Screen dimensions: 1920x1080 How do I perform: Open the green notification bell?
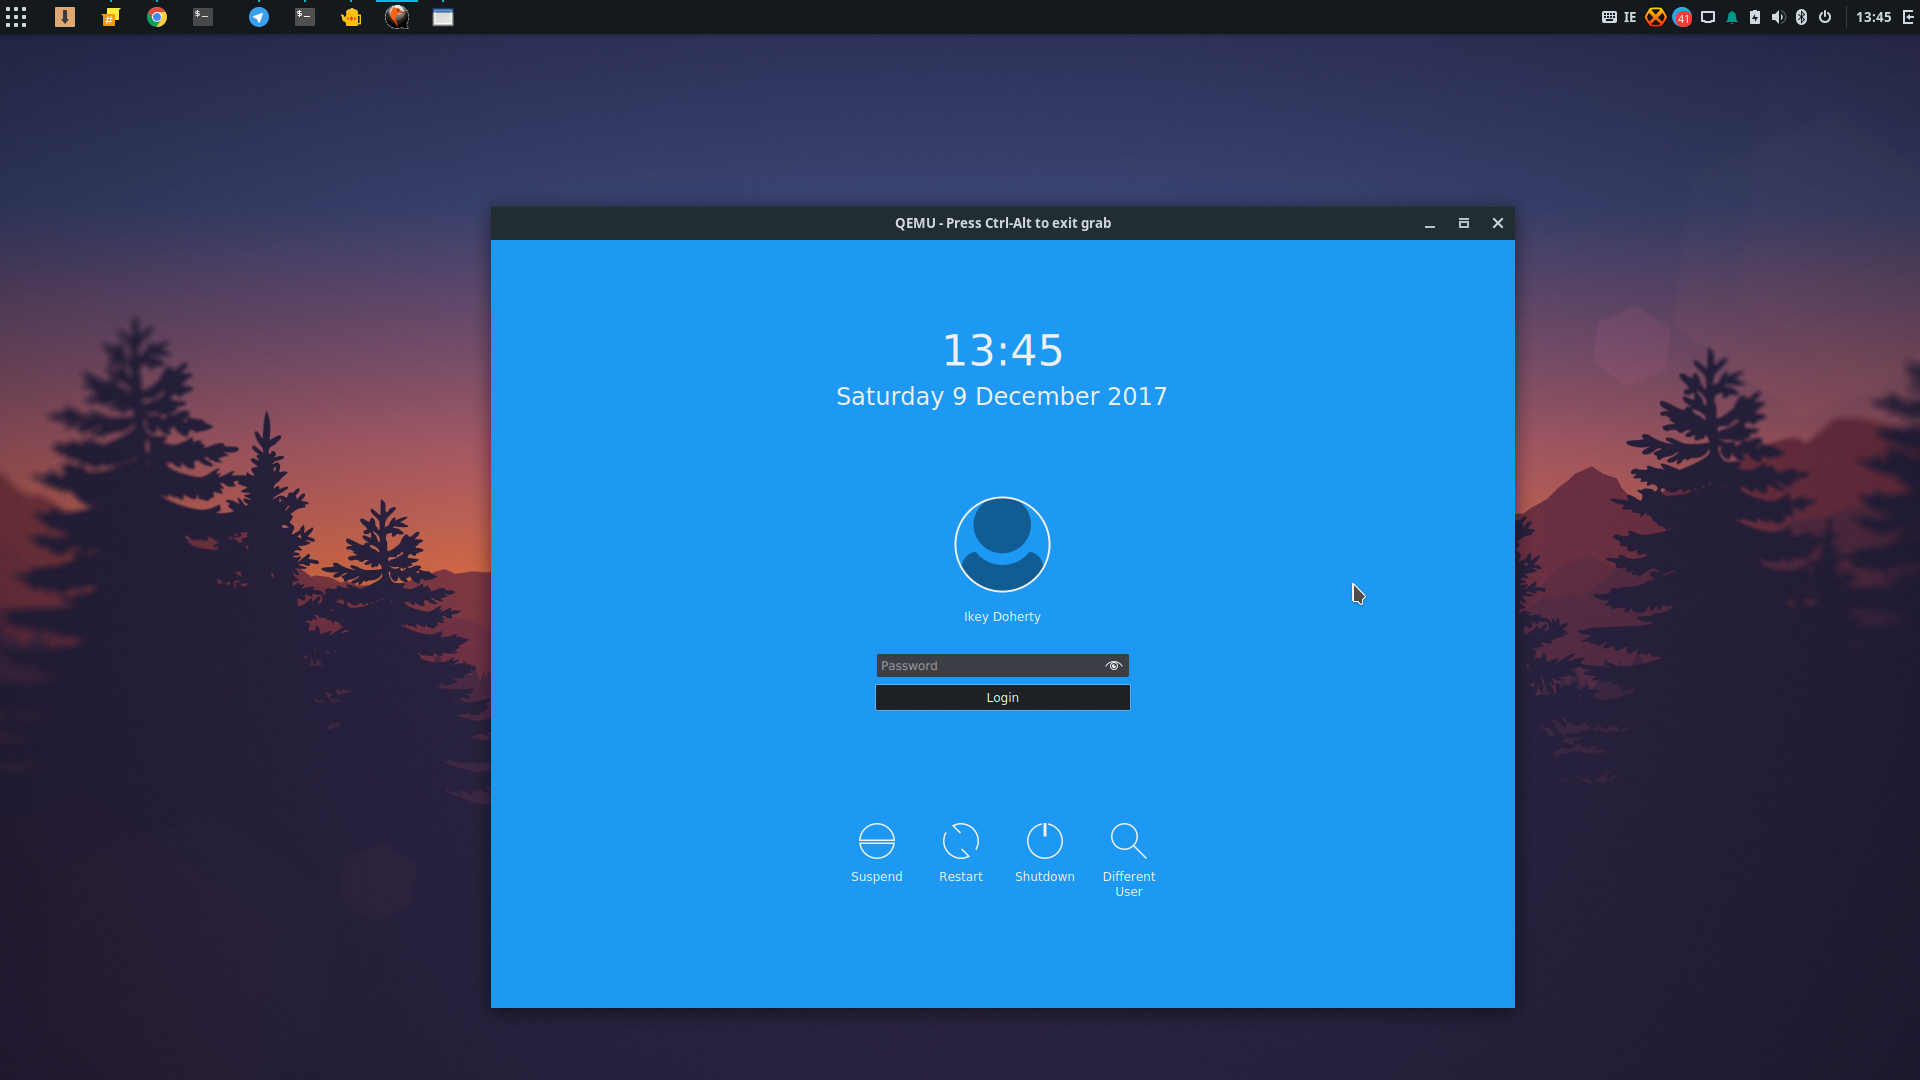coord(1732,17)
